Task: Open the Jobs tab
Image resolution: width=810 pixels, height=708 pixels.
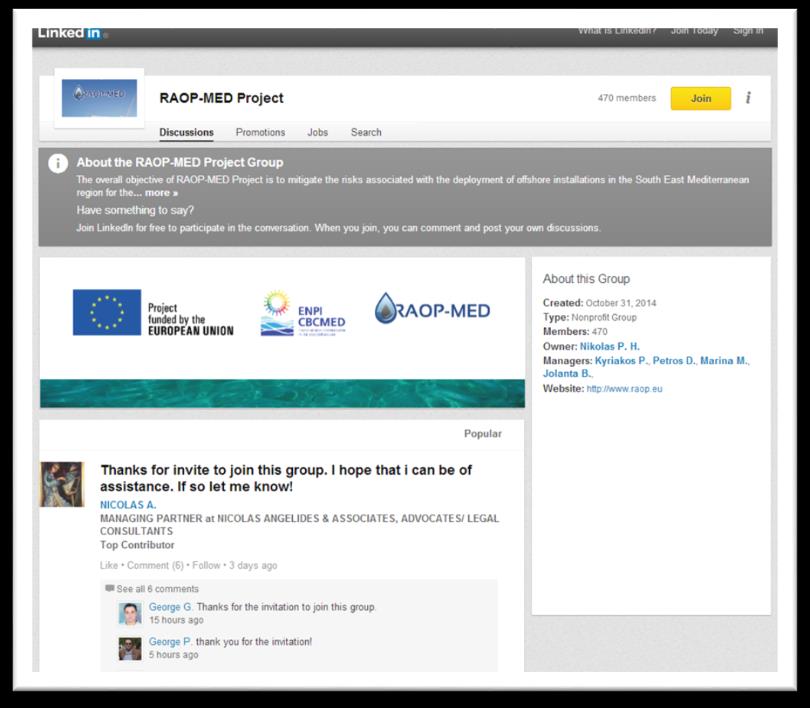Action: coord(318,132)
